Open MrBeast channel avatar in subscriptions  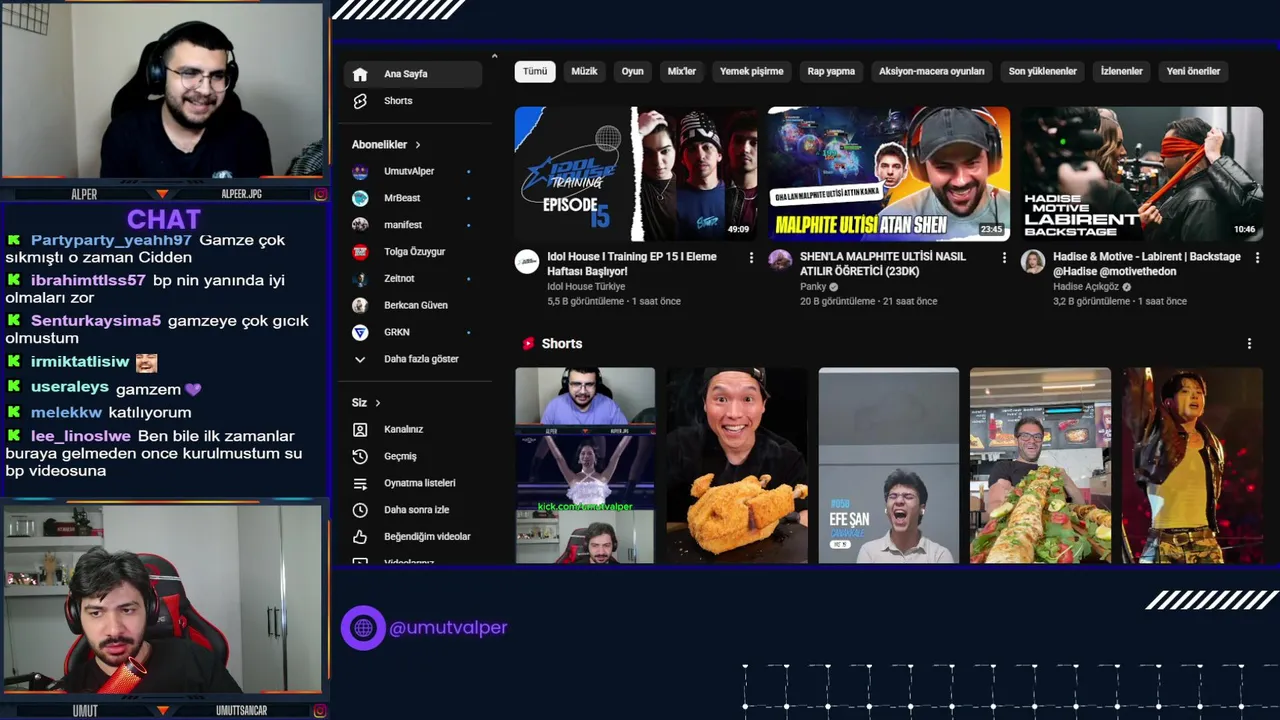(x=360, y=198)
